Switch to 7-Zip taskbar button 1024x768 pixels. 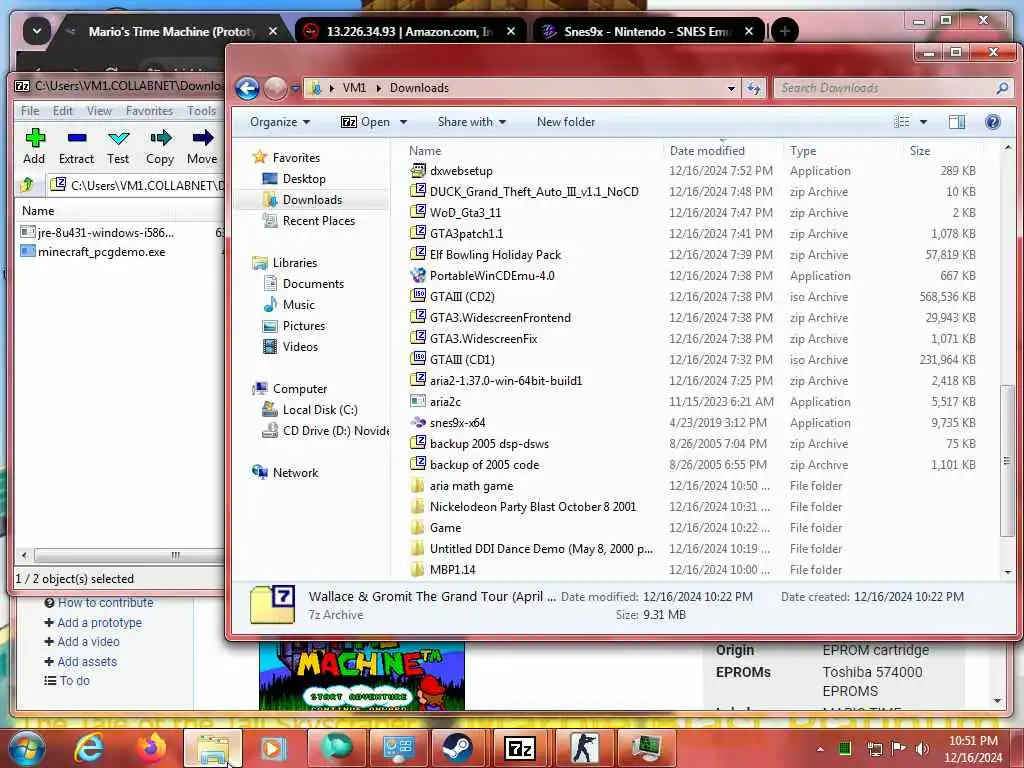[520, 748]
